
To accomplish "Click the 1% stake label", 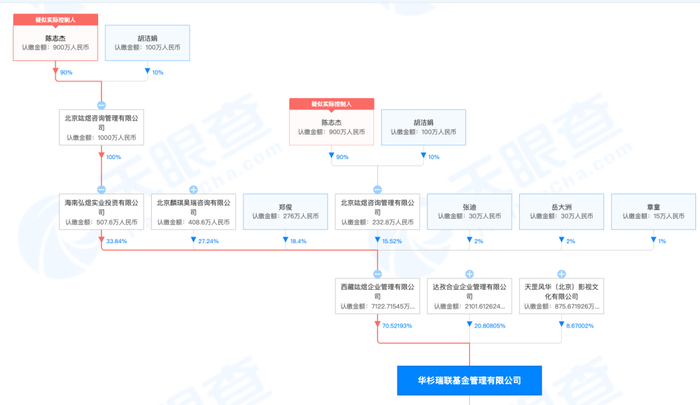I will coord(662,241).
